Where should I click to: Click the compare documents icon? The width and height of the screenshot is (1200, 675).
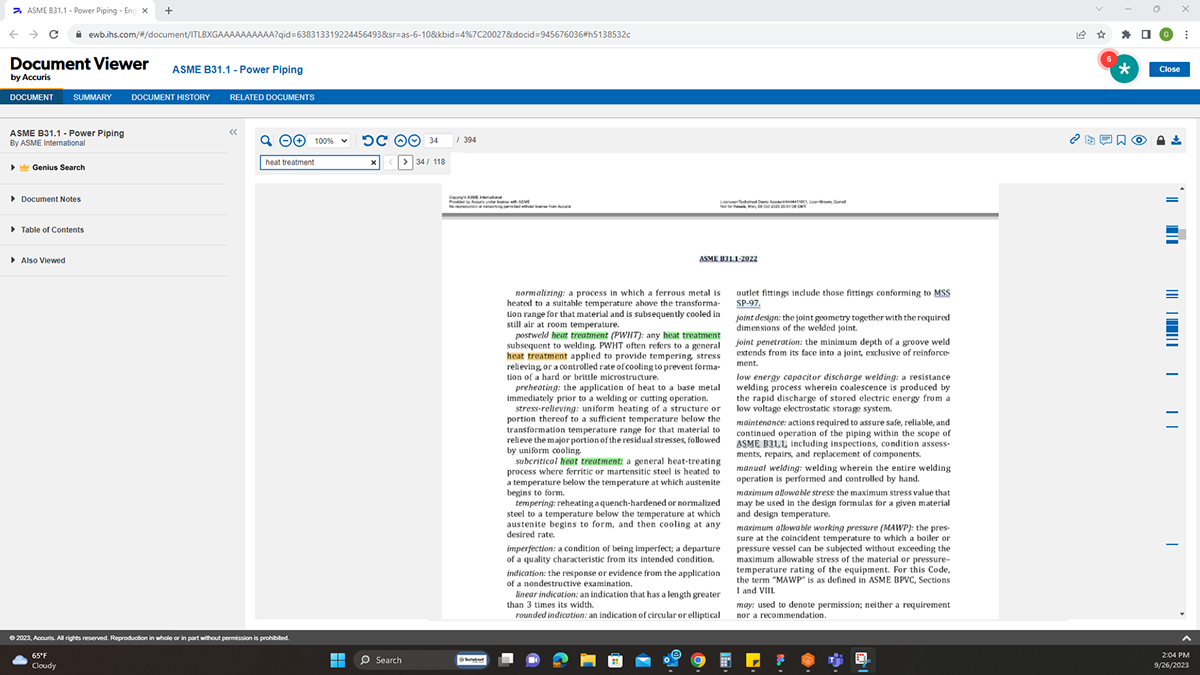[x=1090, y=140]
